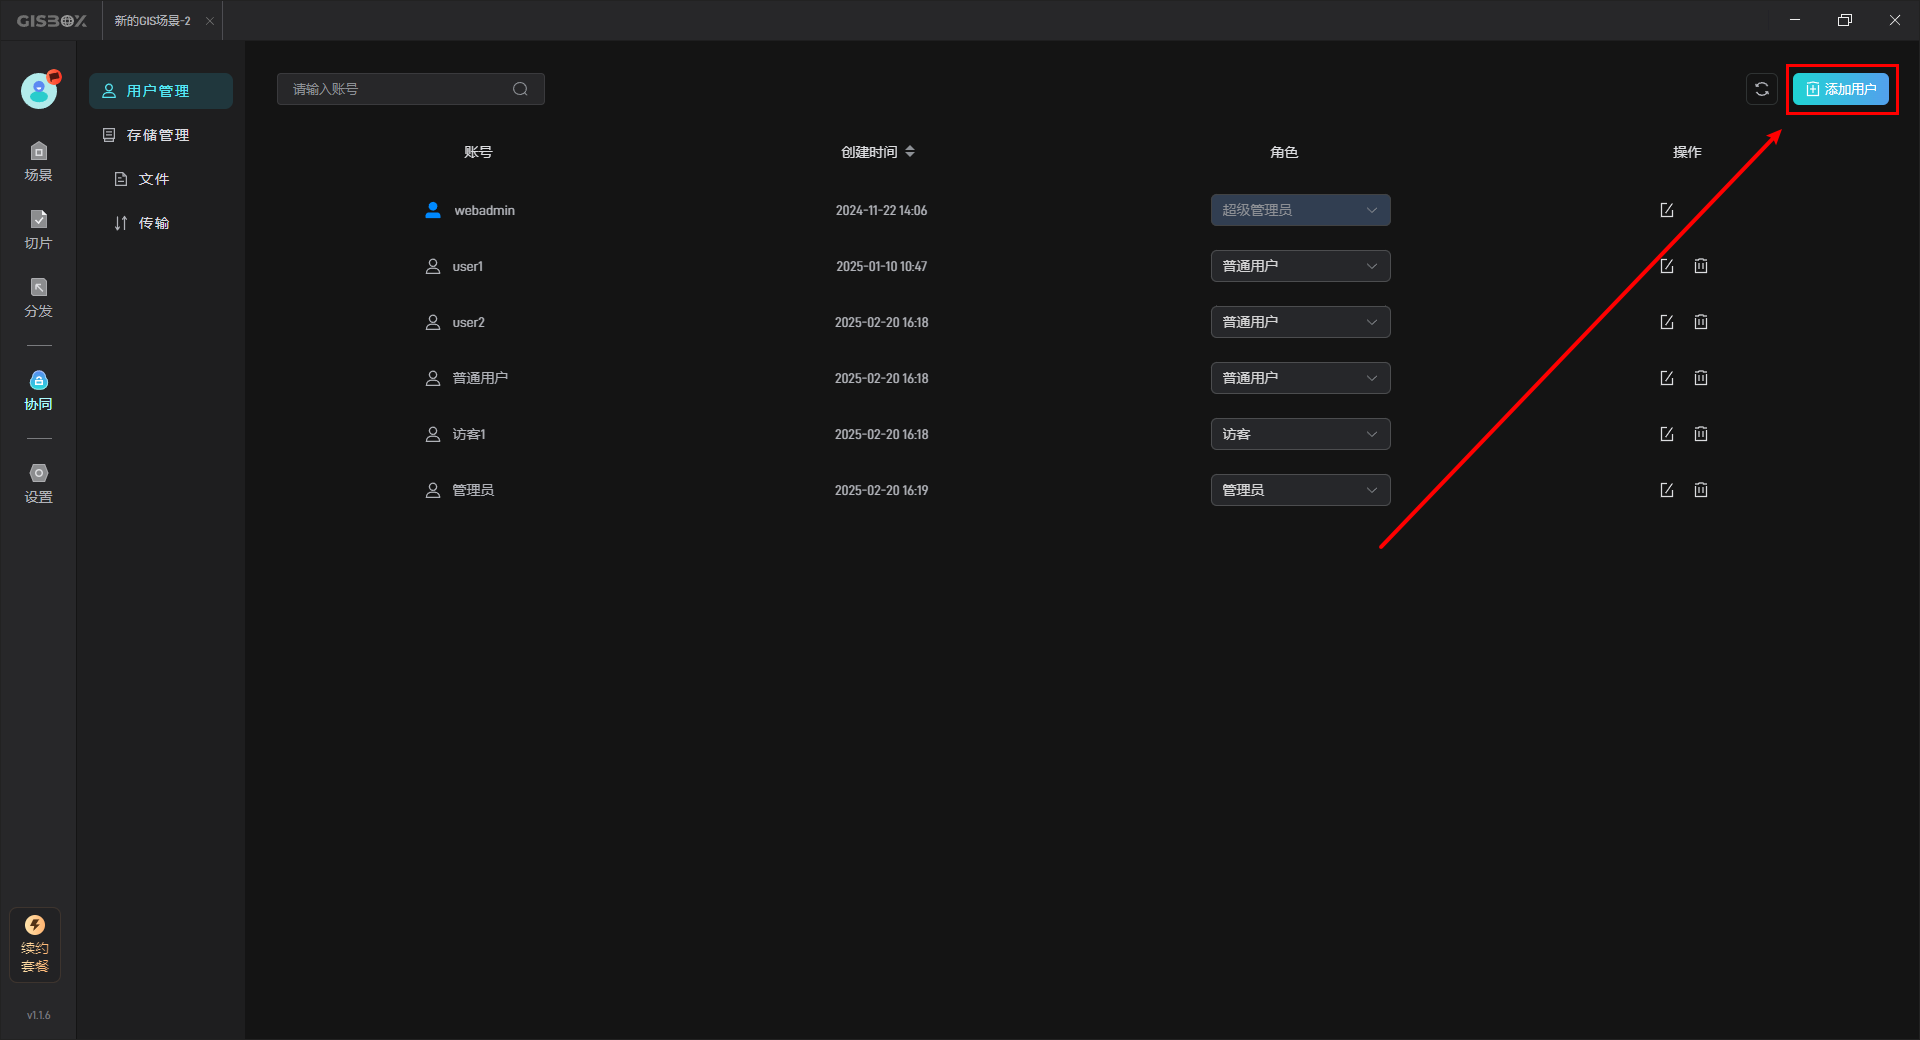The width and height of the screenshot is (1920, 1040).
Task: Open the role dropdown for user1
Action: click(x=1301, y=266)
